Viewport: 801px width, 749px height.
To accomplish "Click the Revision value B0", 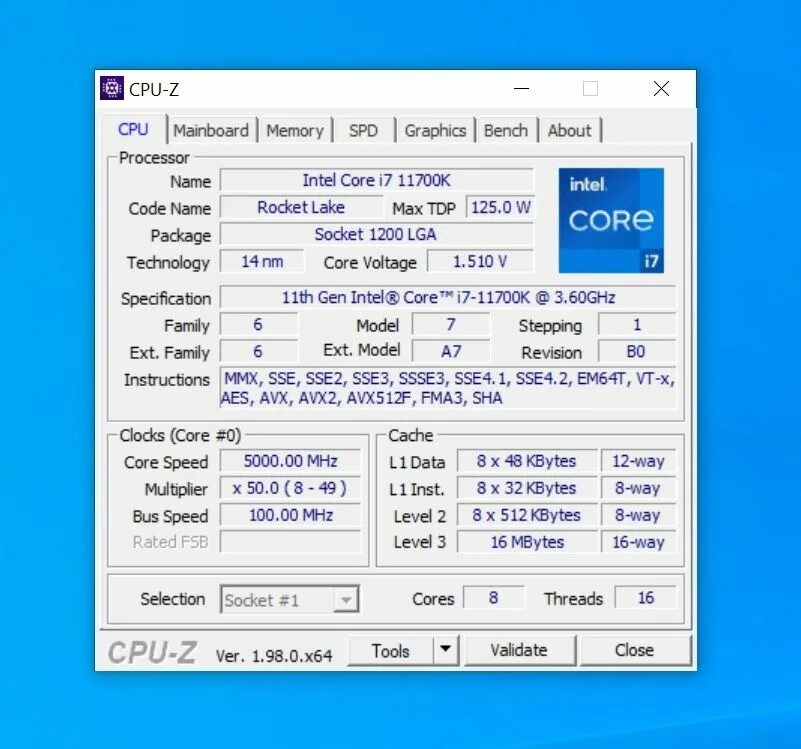I will [637, 352].
